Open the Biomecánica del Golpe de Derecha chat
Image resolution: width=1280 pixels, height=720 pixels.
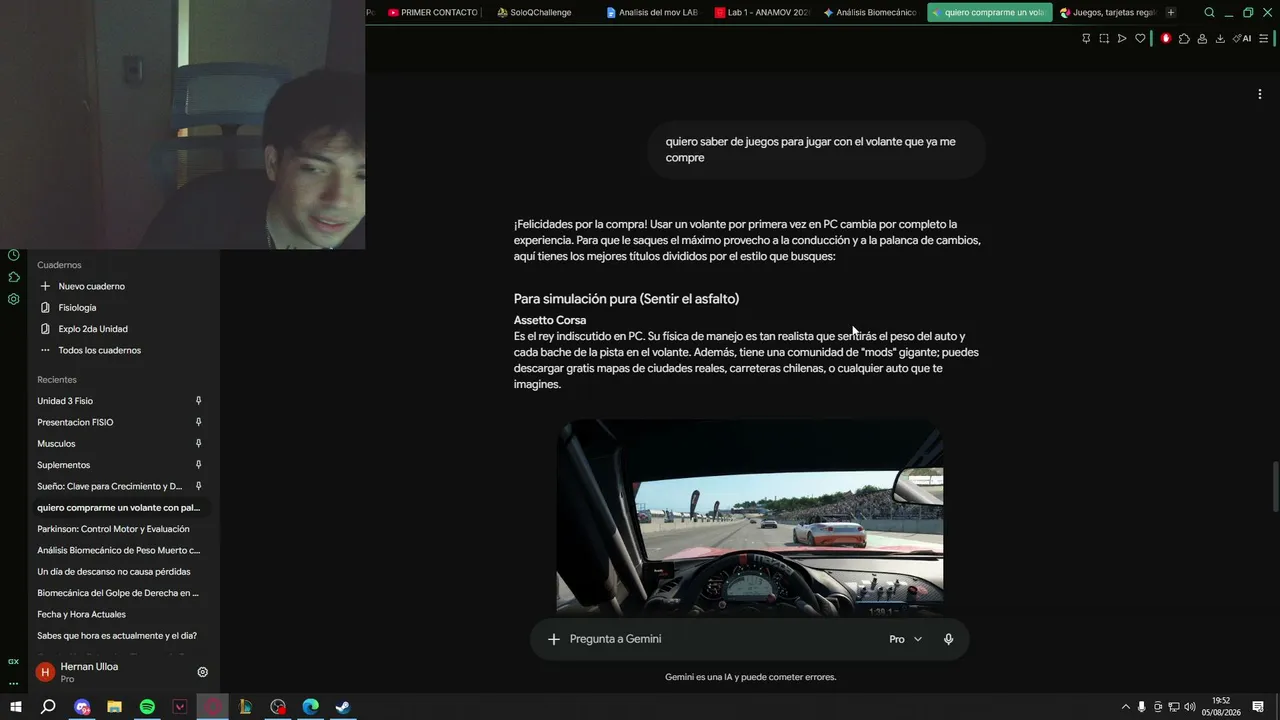pos(120,593)
